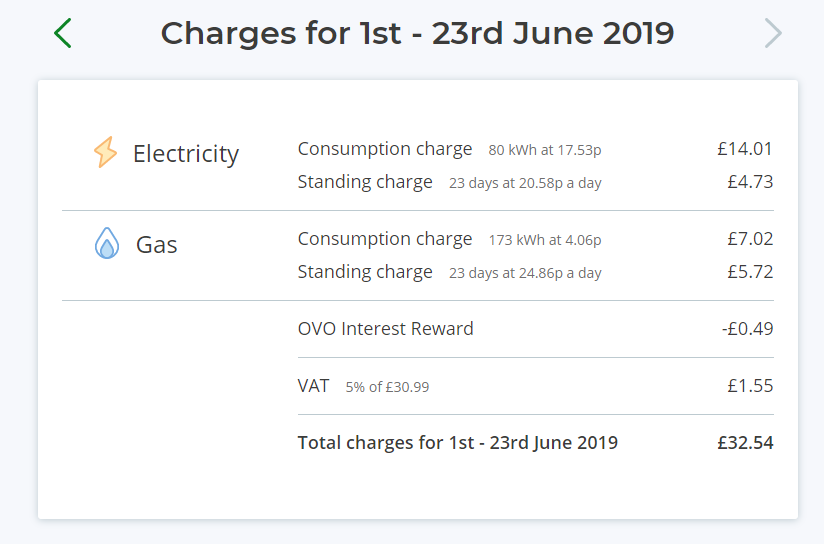Click electricity Standing charge row label
The image size is (824, 544).
coord(365,182)
